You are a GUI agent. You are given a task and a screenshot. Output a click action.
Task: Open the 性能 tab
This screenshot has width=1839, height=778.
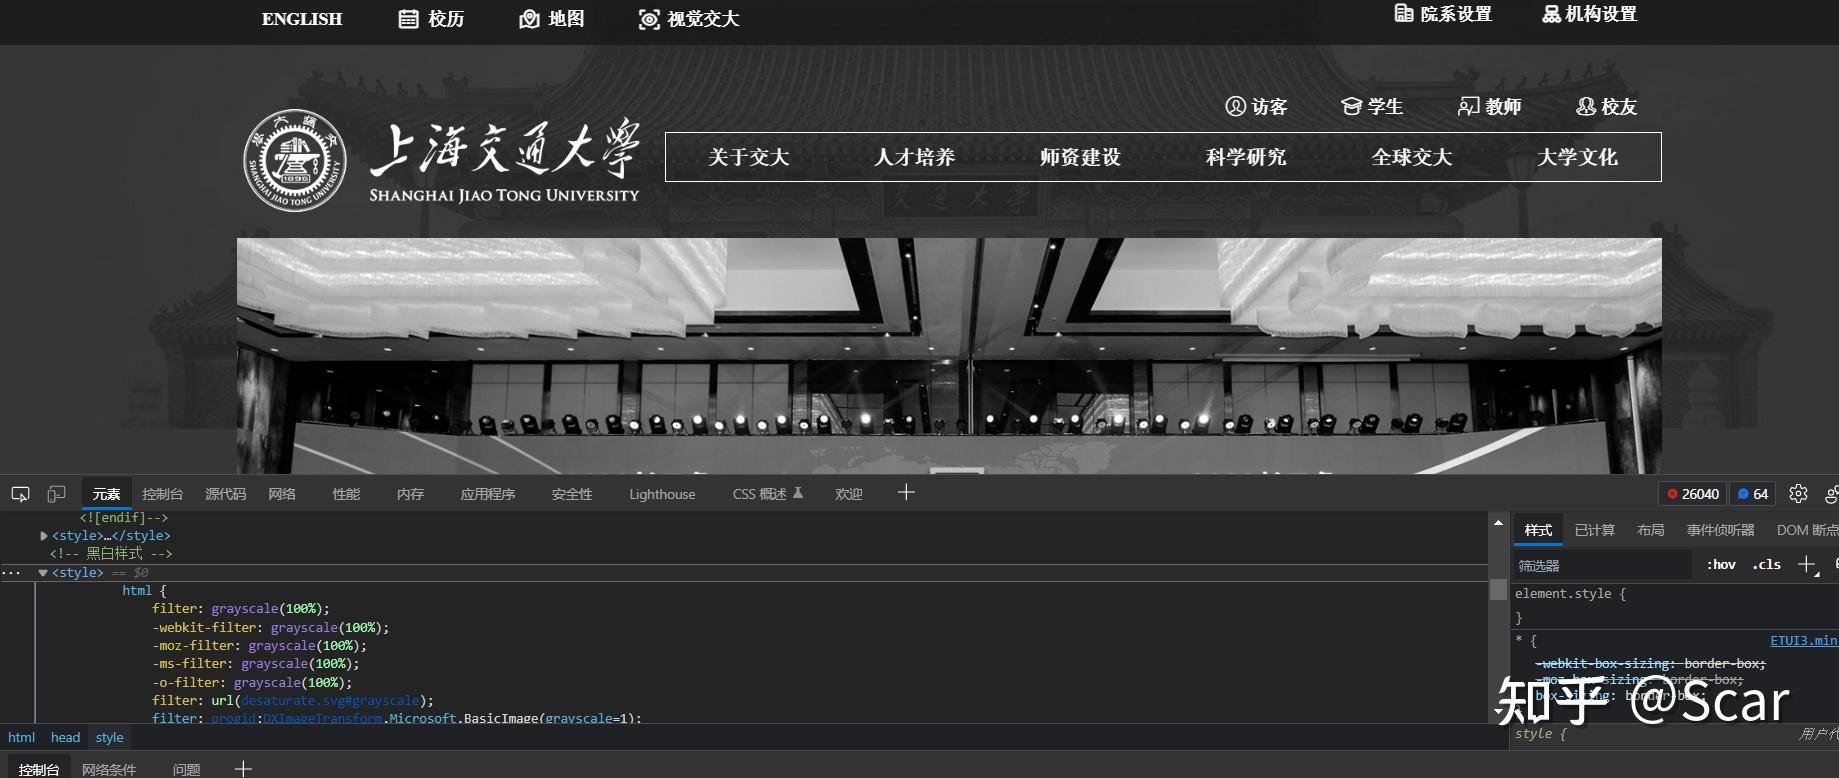tap(346, 494)
